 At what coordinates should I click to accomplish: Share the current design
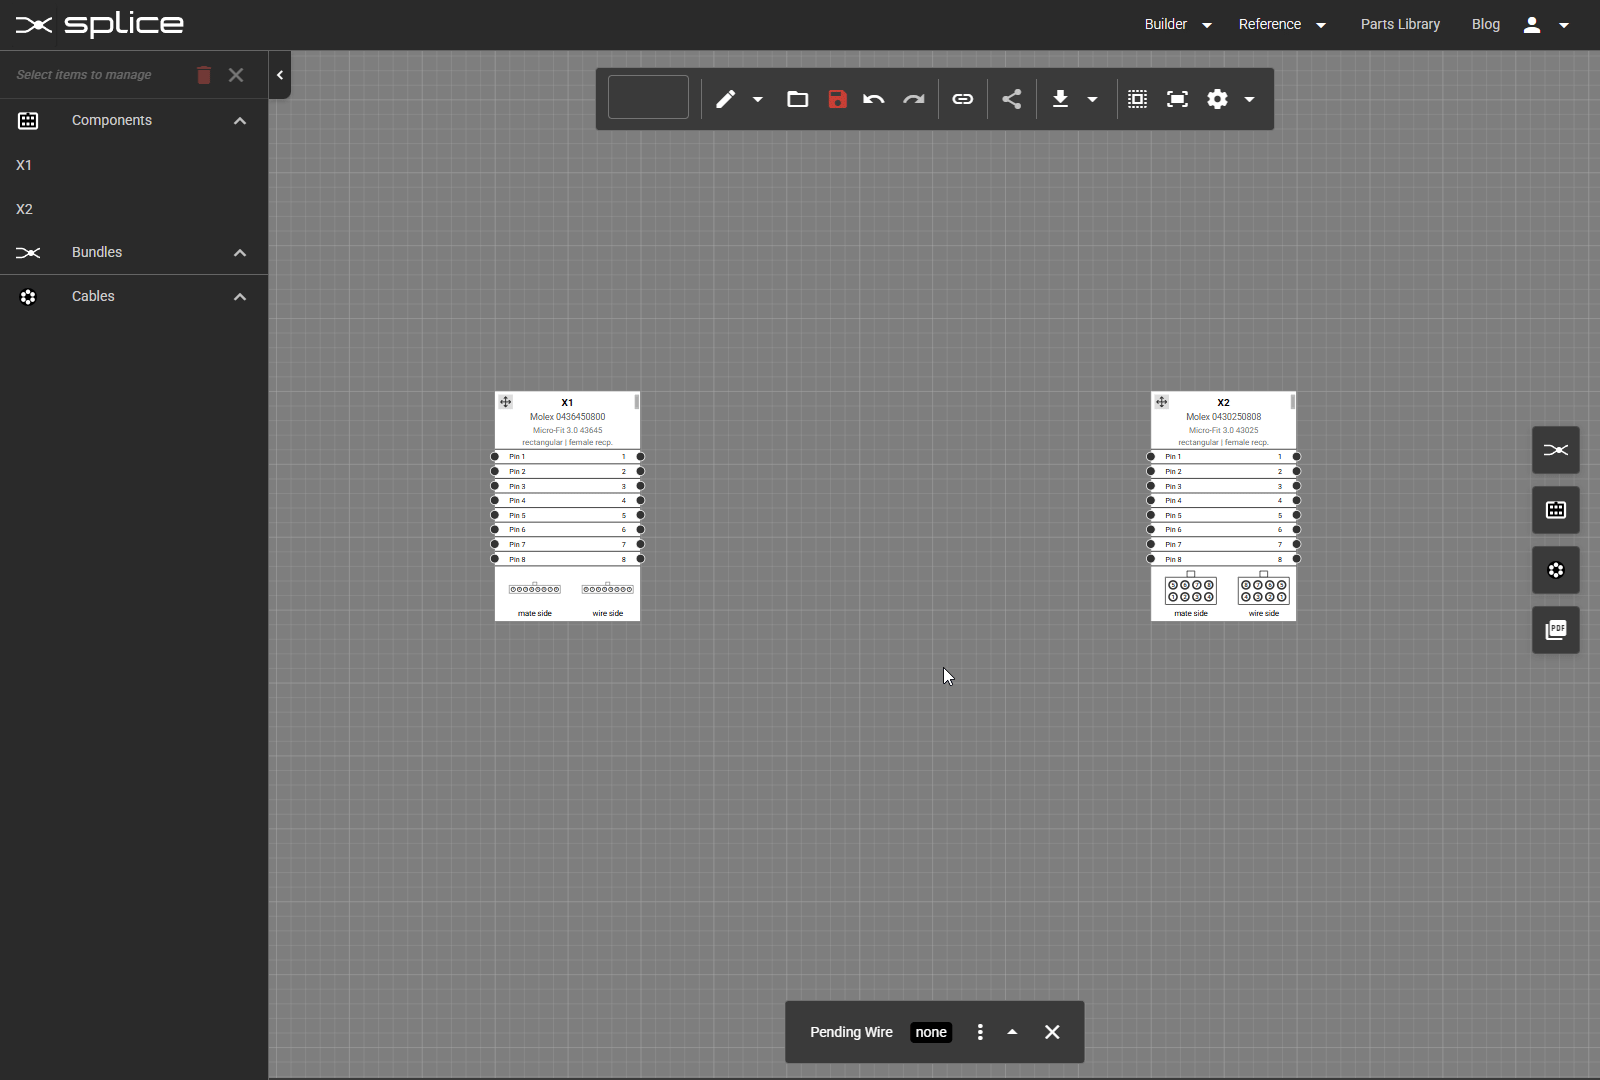coord(1011,99)
